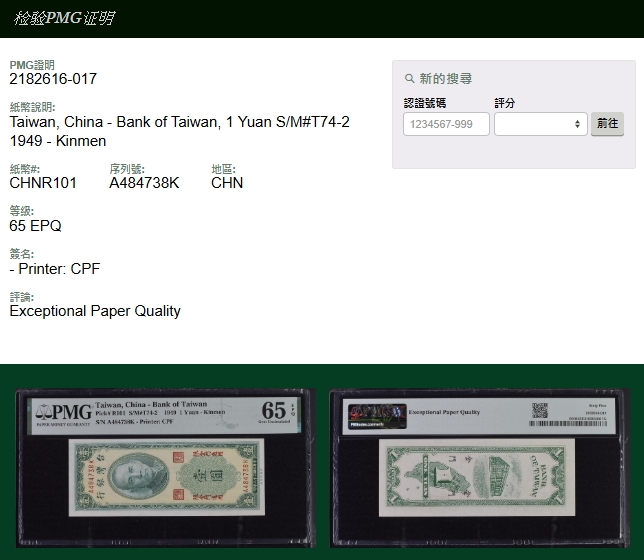Click the 評分 field label
Image resolution: width=644 pixels, height=560 pixels.
pyautogui.click(x=504, y=103)
